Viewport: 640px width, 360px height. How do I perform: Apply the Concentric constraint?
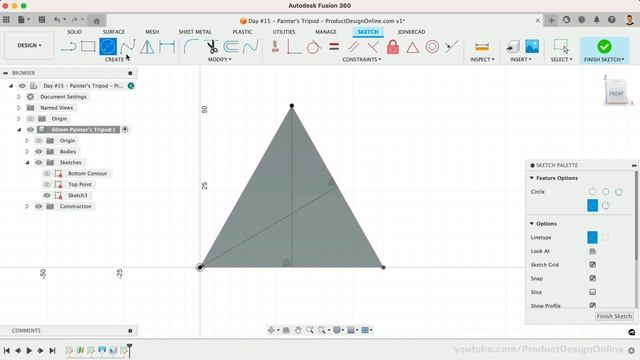[432, 47]
